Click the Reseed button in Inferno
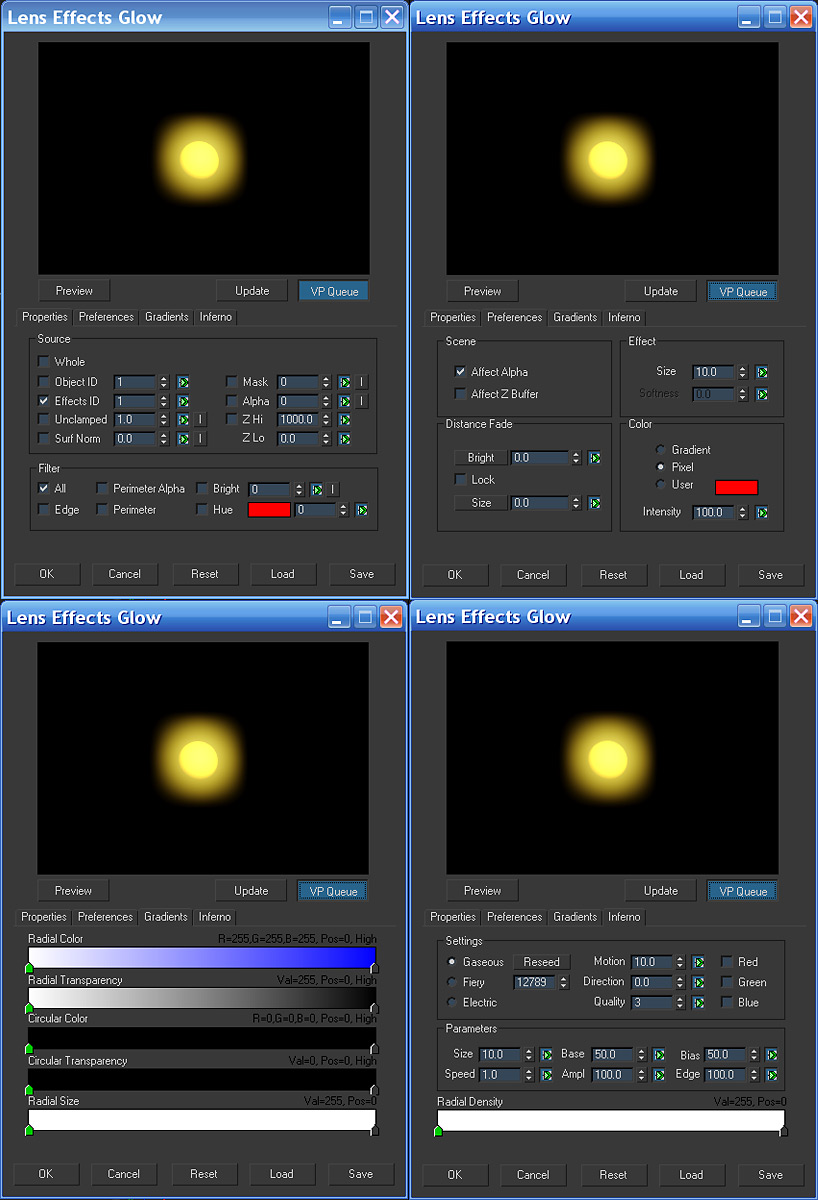This screenshot has height=1200, width=818. tap(542, 962)
